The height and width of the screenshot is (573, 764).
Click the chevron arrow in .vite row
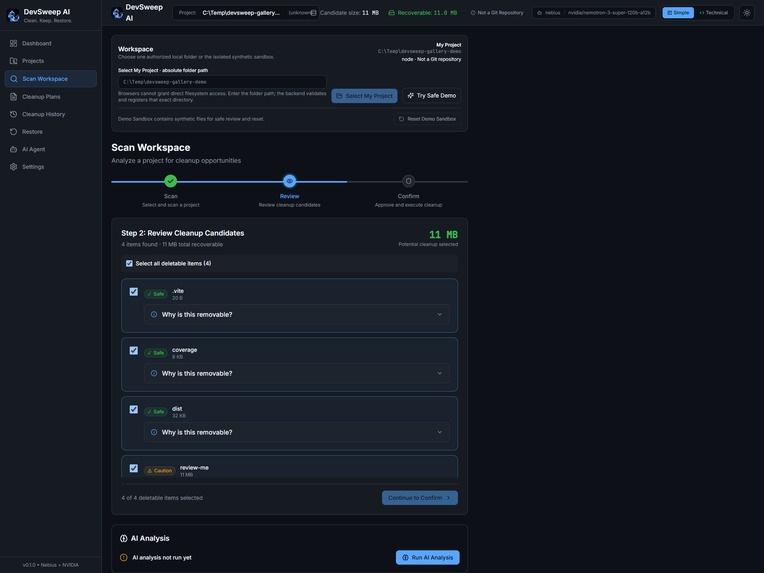click(439, 314)
